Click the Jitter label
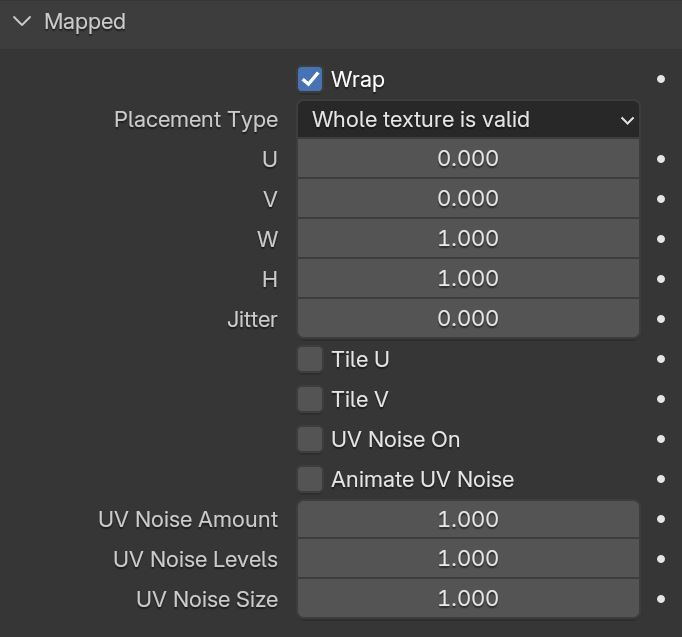This screenshot has width=682, height=637. point(252,320)
